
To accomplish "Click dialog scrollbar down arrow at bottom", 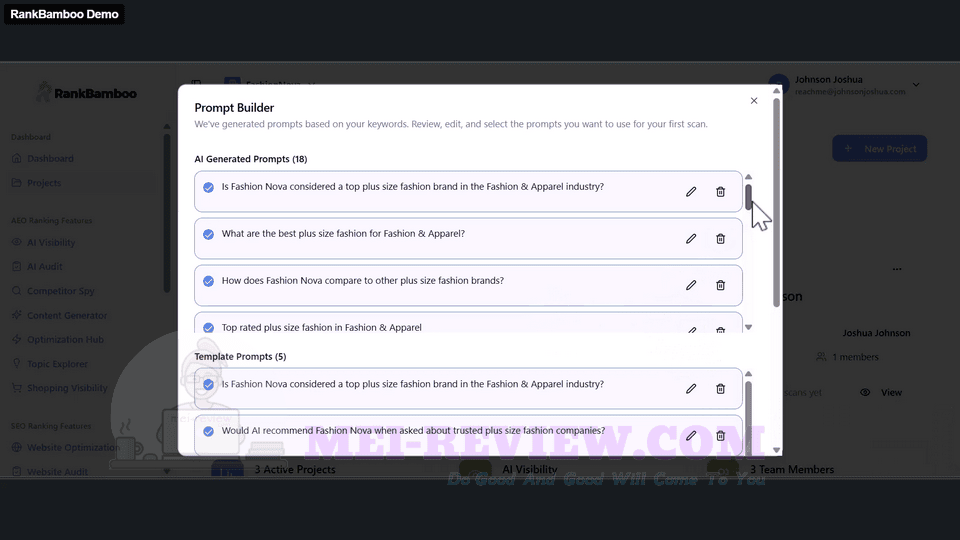I will click(x=776, y=450).
